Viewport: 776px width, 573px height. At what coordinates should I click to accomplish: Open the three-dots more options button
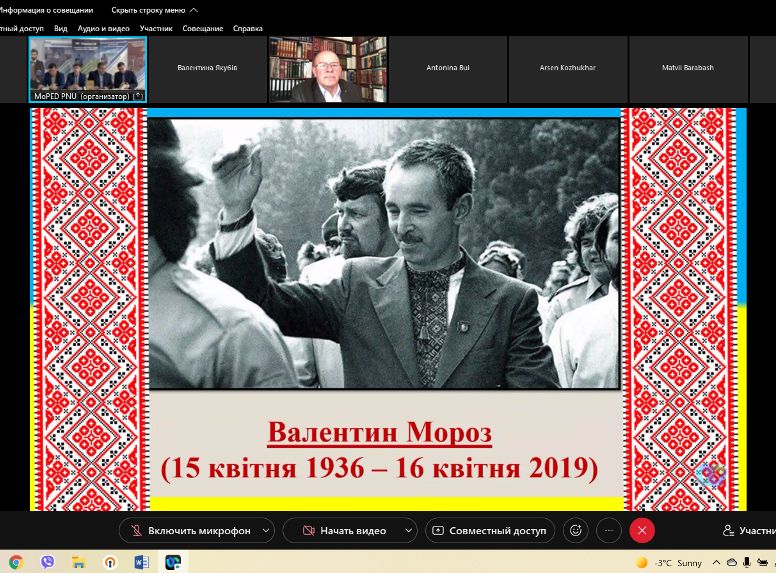[608, 530]
